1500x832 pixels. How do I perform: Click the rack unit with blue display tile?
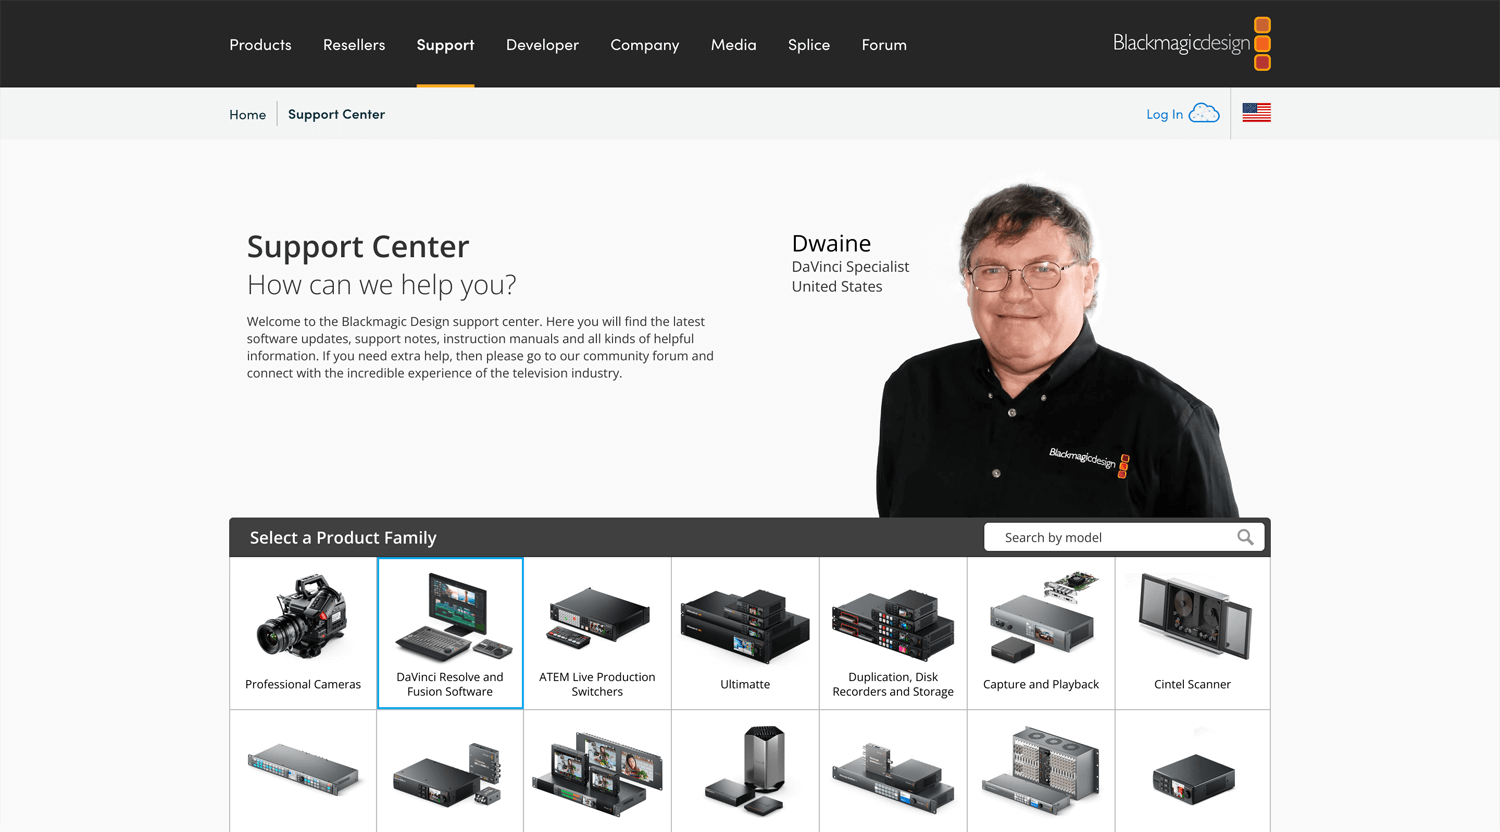[x=893, y=771]
